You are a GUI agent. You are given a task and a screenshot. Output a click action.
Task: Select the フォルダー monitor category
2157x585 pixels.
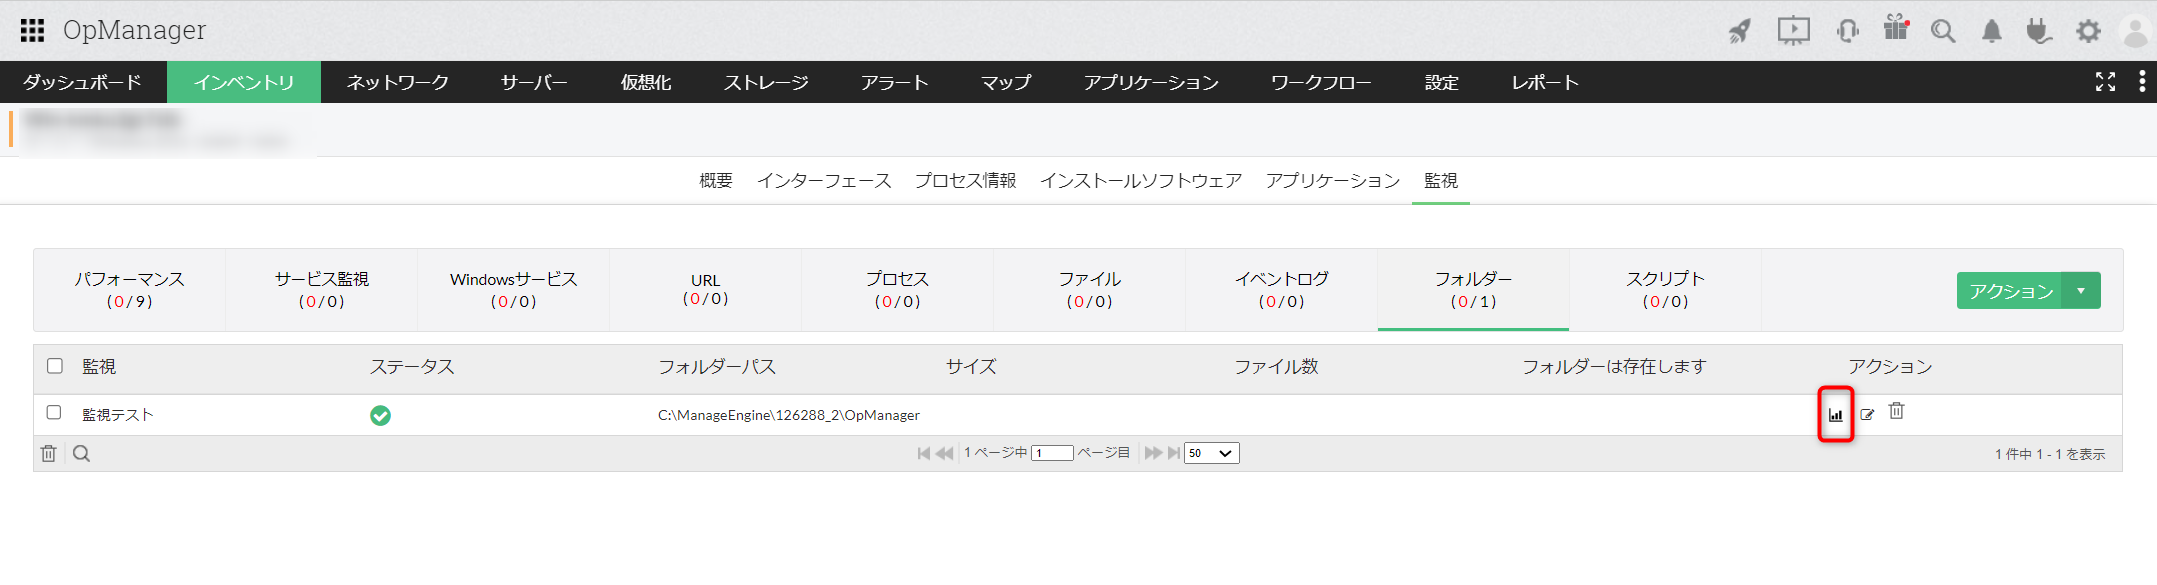(x=1474, y=290)
